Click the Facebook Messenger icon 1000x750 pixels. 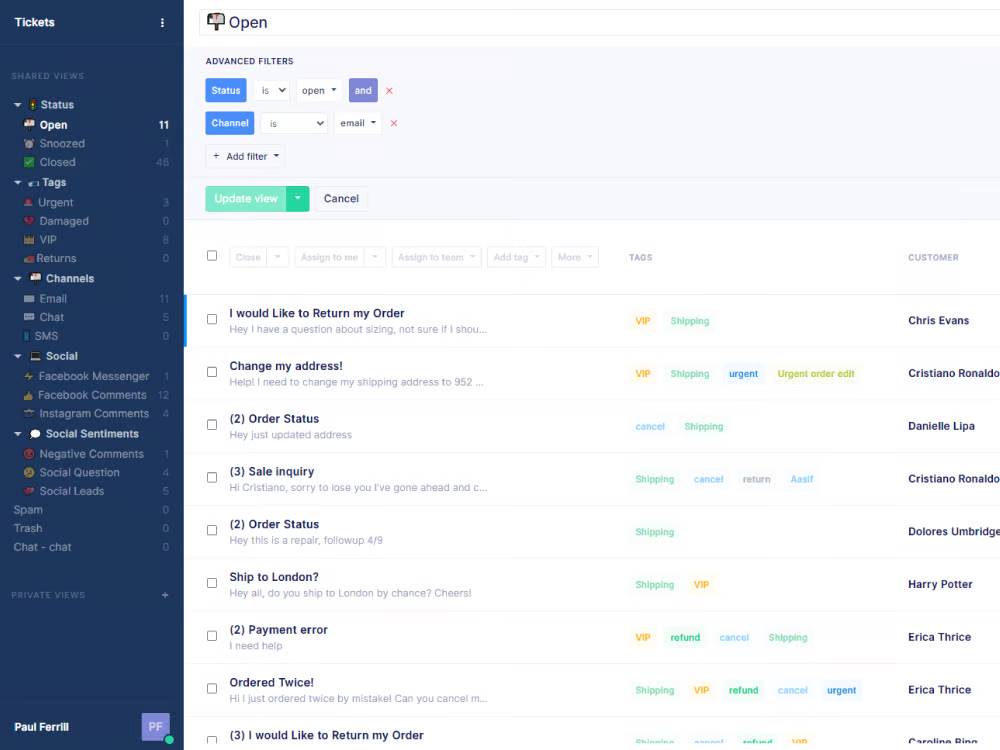click(x=28, y=376)
